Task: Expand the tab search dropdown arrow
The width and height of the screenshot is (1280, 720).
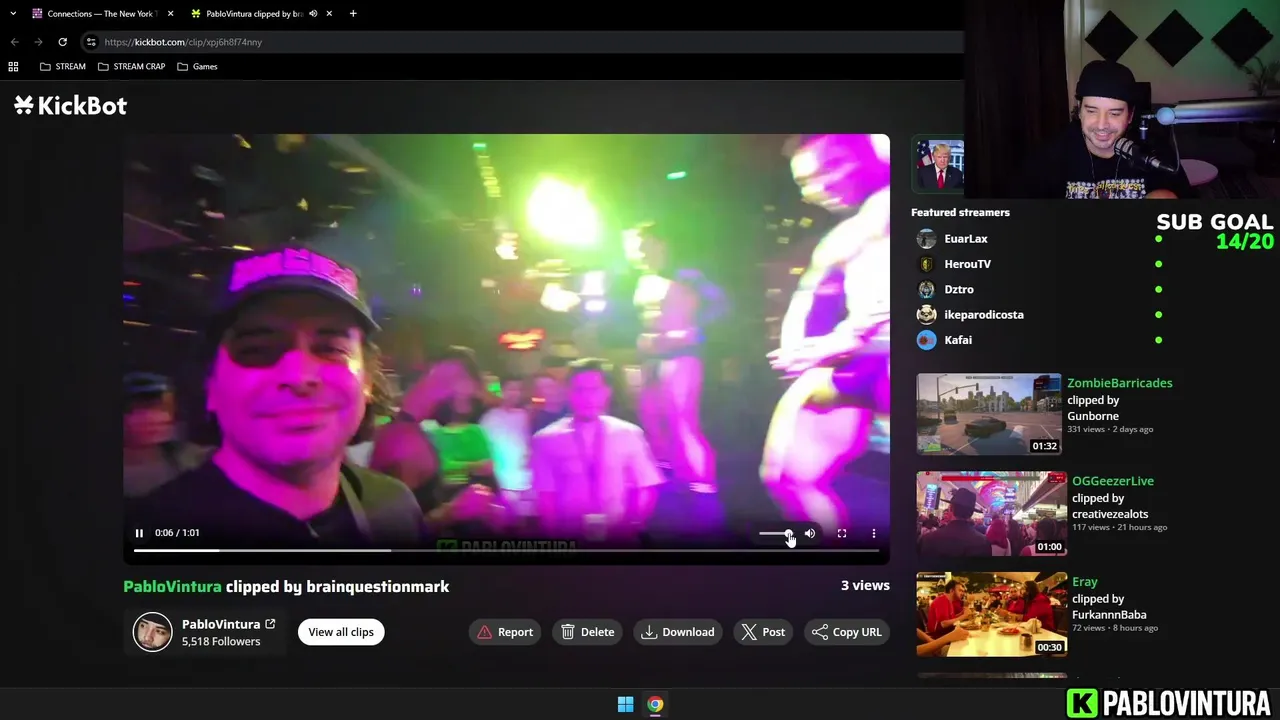Action: pyautogui.click(x=13, y=14)
